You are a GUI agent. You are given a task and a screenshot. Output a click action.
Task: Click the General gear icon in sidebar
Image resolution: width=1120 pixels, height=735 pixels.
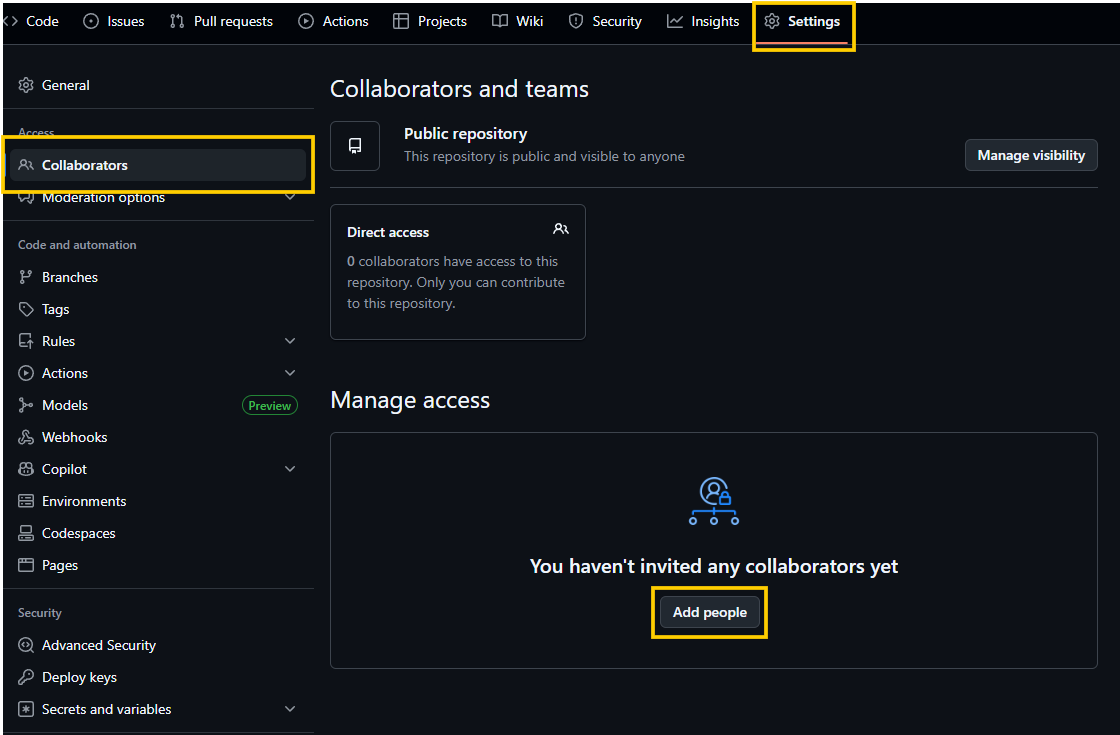coord(26,85)
